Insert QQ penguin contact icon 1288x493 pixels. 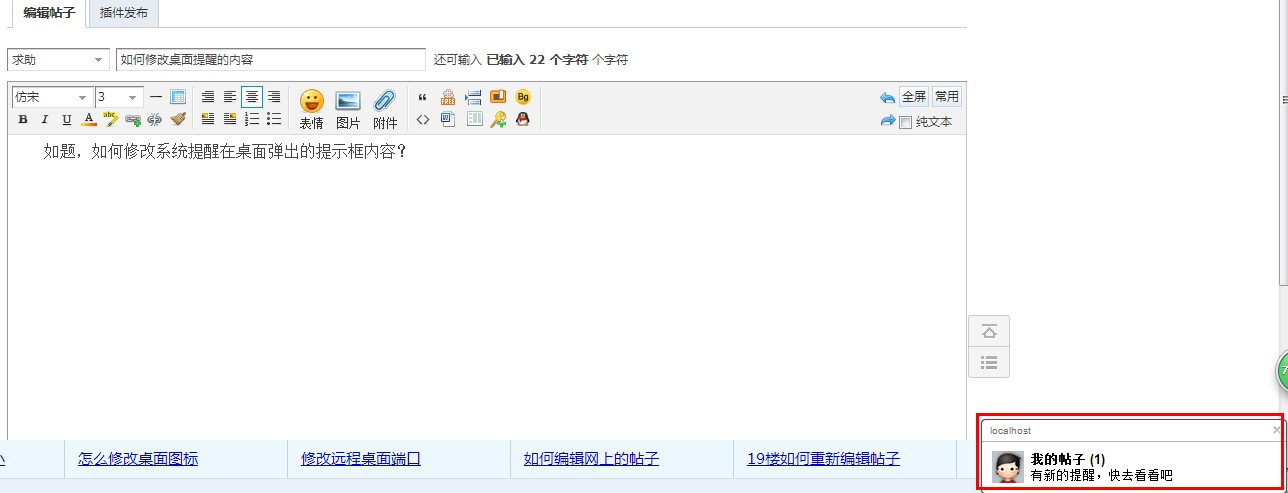[x=523, y=119]
